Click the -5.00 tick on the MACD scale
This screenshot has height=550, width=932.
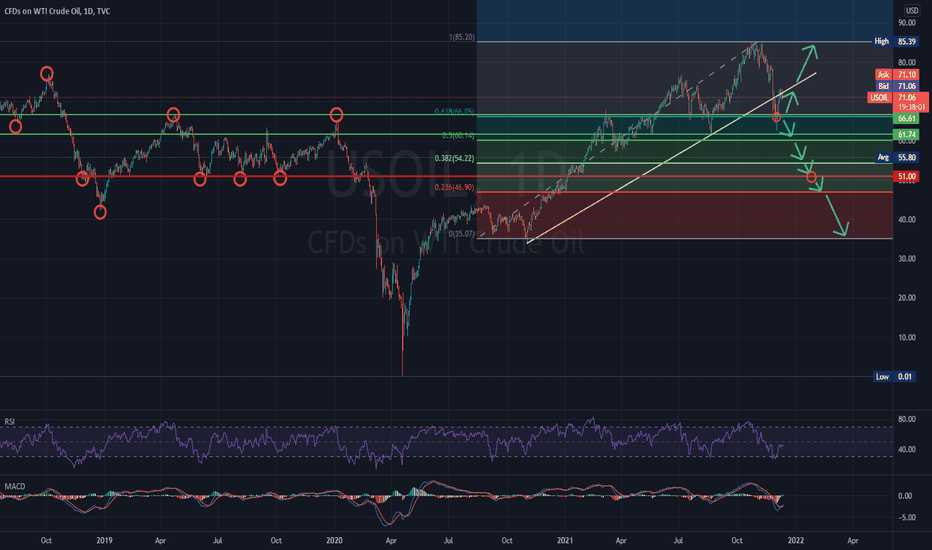906,517
